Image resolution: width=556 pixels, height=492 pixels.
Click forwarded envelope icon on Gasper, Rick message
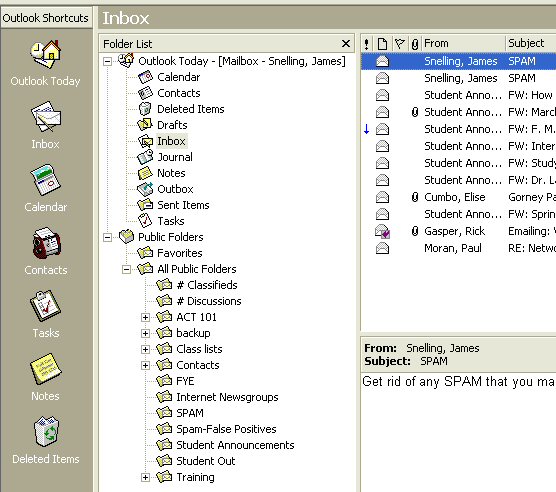[382, 231]
